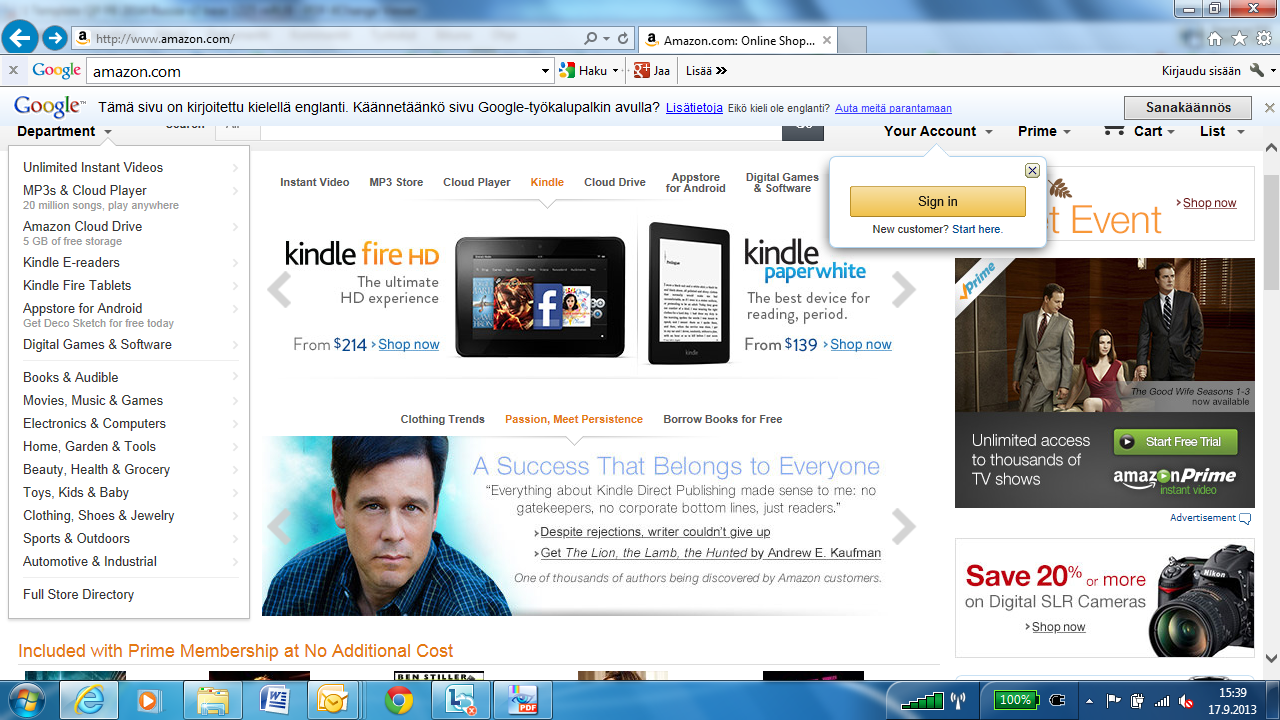Open Windows Media Player taskbar icon
The height and width of the screenshot is (720, 1280).
150,700
